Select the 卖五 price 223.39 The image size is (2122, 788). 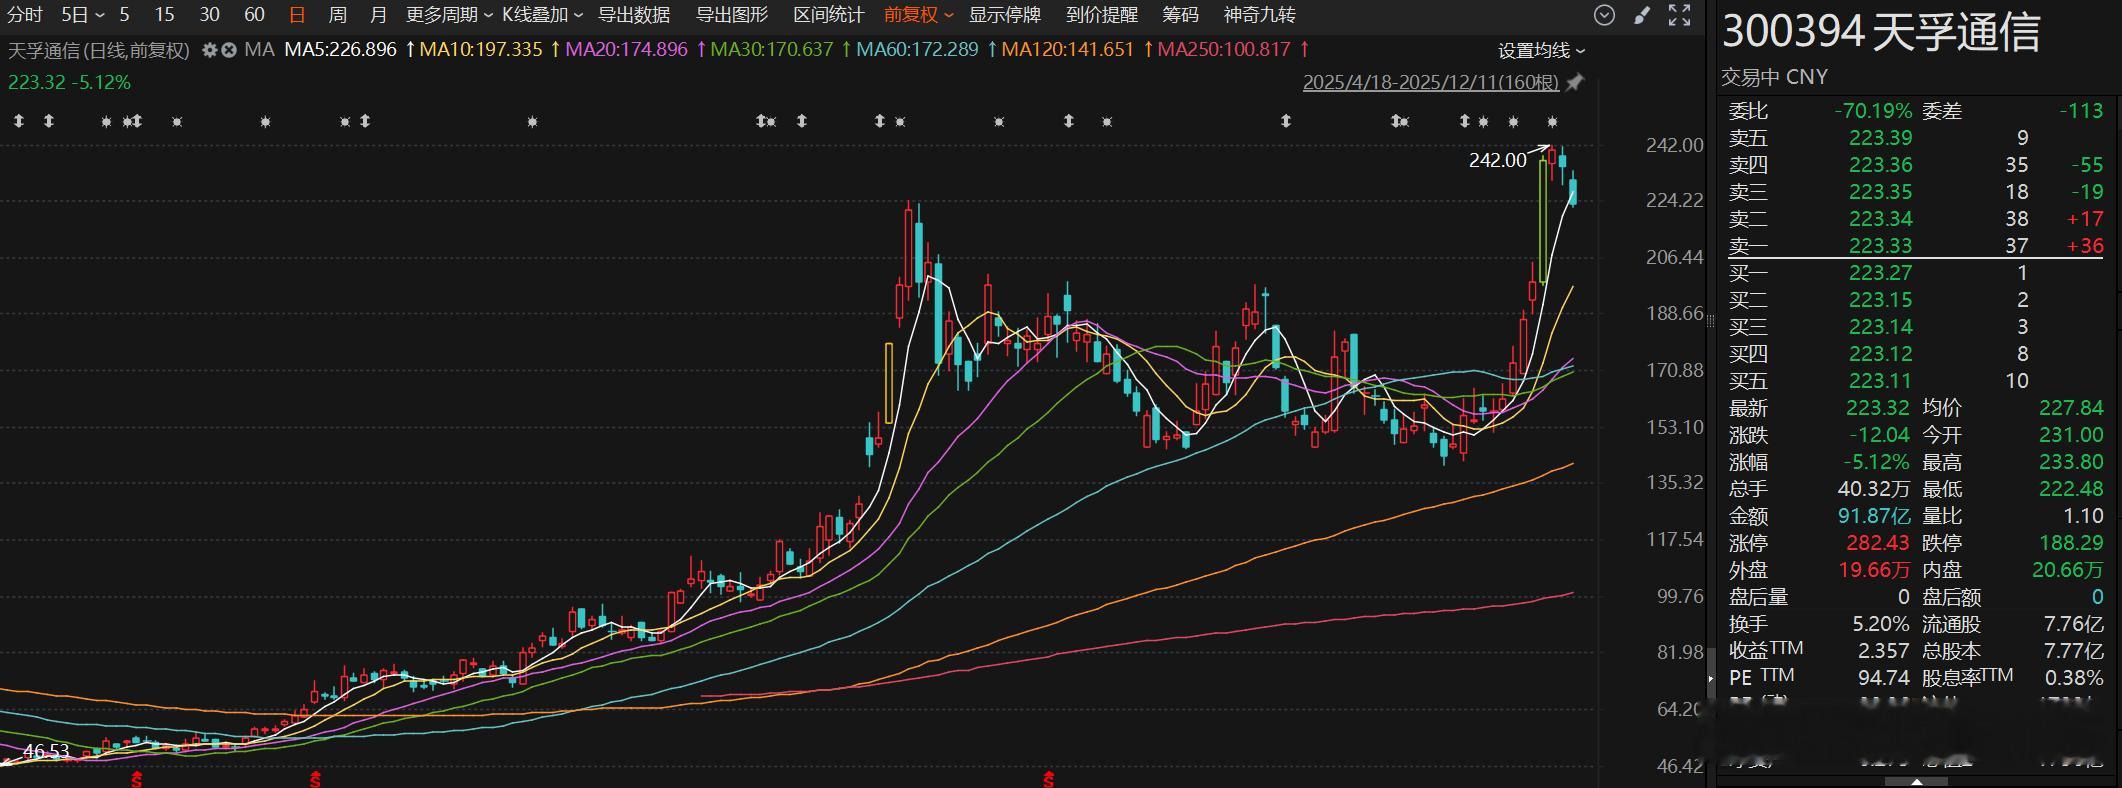(1880, 138)
